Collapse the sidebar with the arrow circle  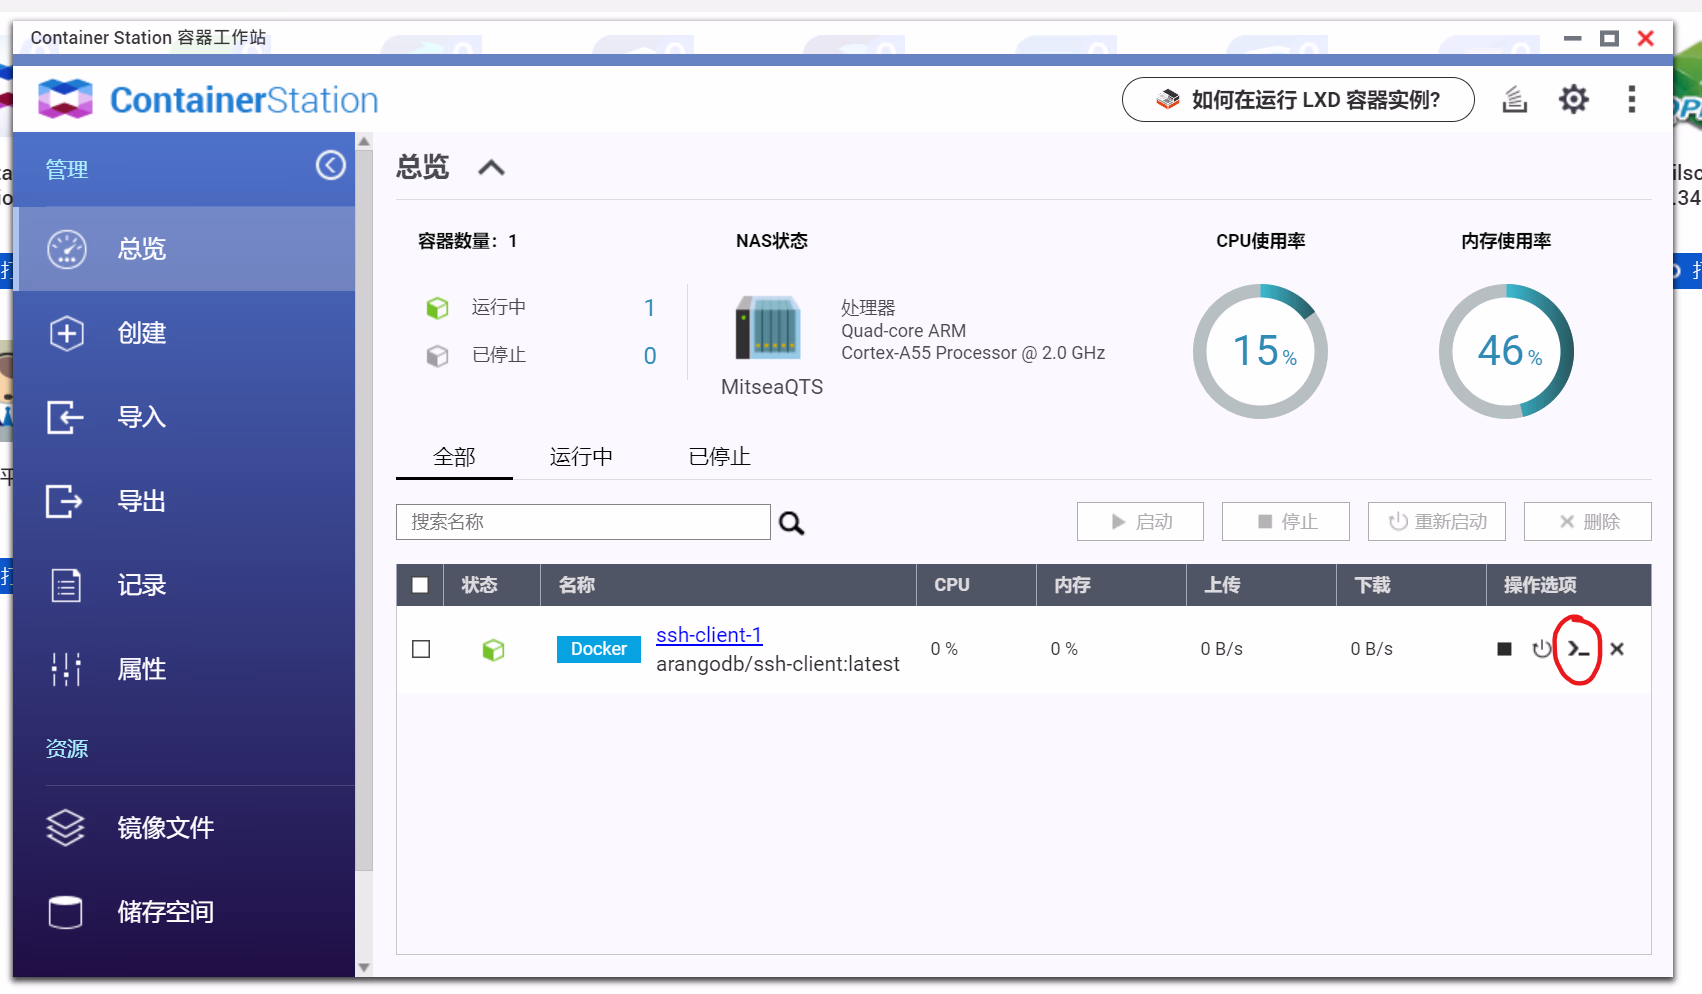coord(331,165)
